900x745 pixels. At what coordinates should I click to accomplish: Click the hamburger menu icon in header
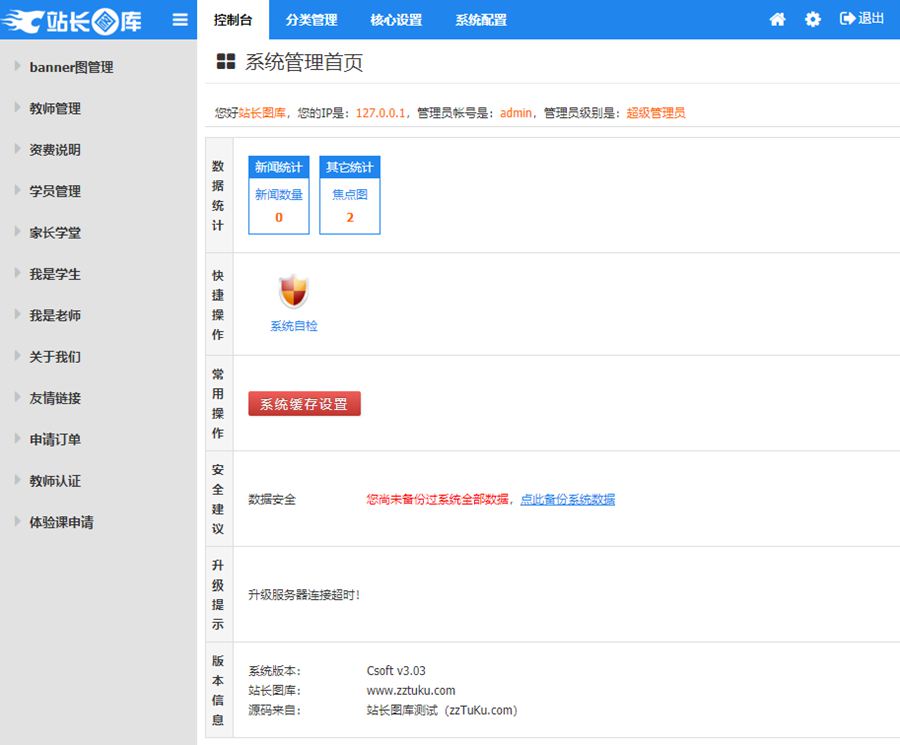click(x=180, y=20)
